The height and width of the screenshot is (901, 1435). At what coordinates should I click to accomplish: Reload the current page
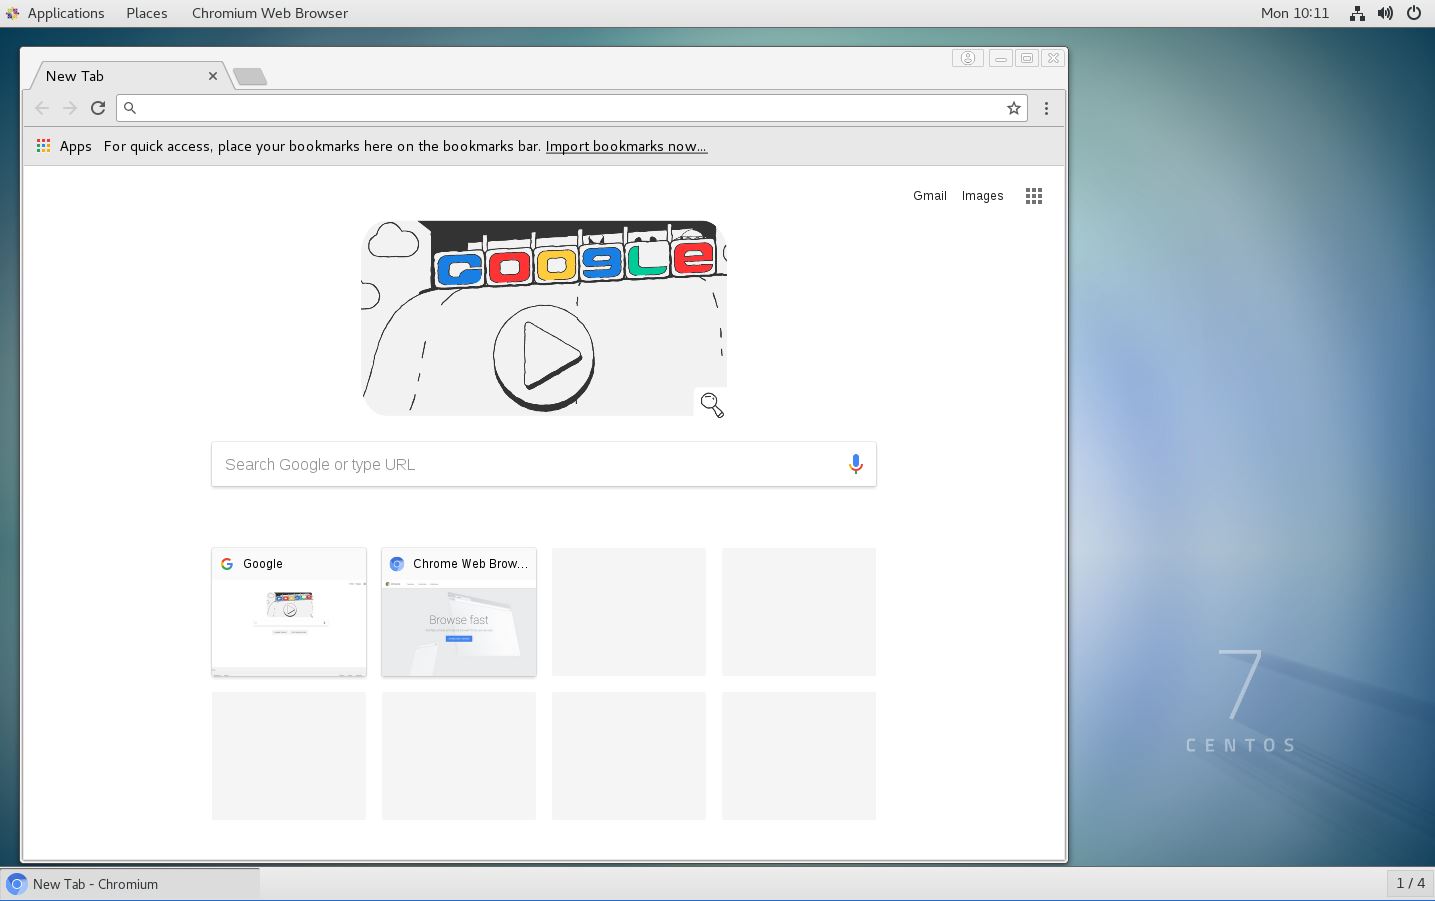tap(98, 108)
